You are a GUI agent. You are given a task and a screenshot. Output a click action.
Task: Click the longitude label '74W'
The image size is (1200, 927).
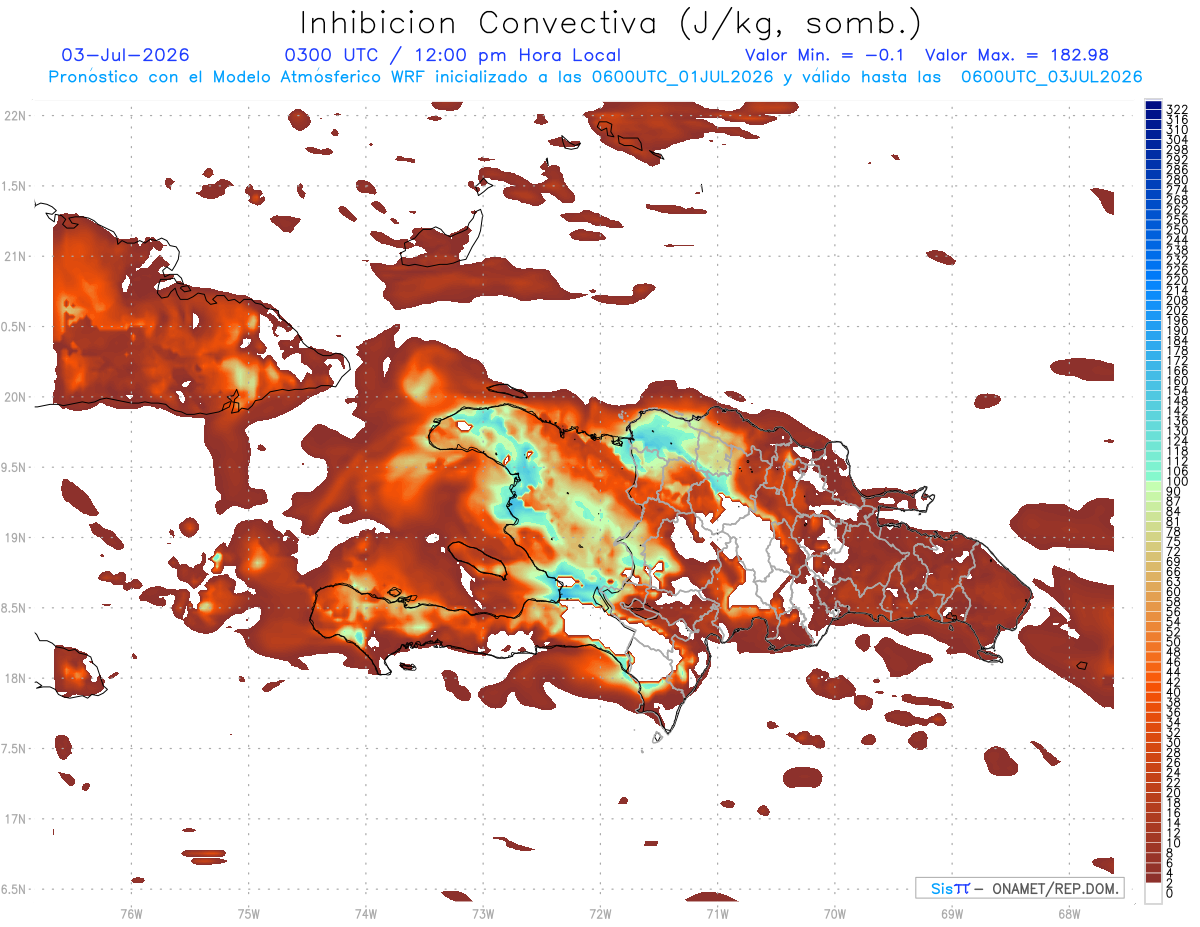click(366, 914)
